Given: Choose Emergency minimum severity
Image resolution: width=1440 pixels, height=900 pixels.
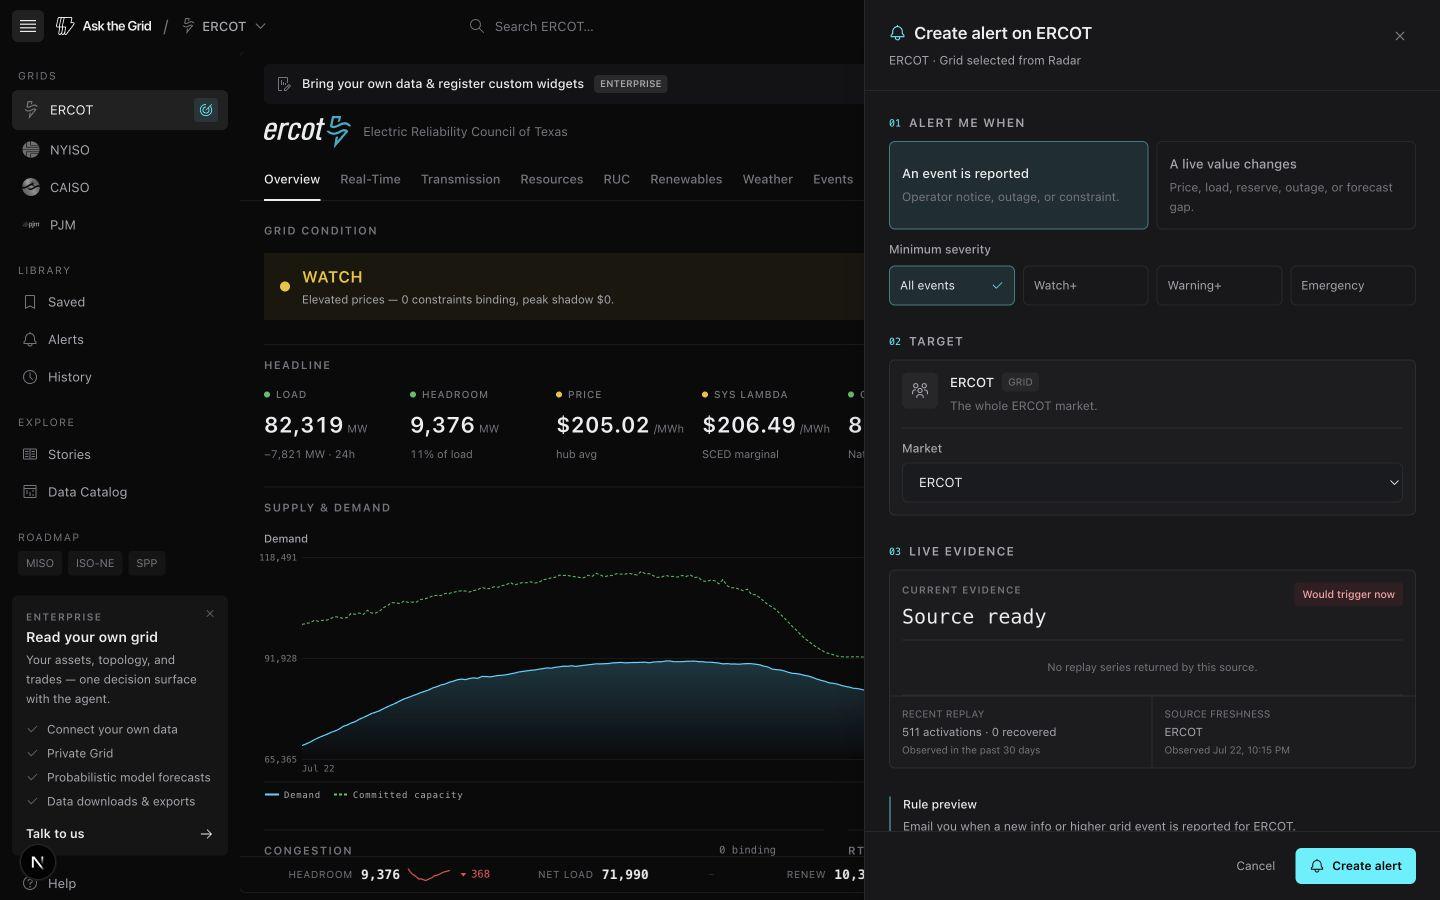Looking at the screenshot, I should [x=1353, y=286].
